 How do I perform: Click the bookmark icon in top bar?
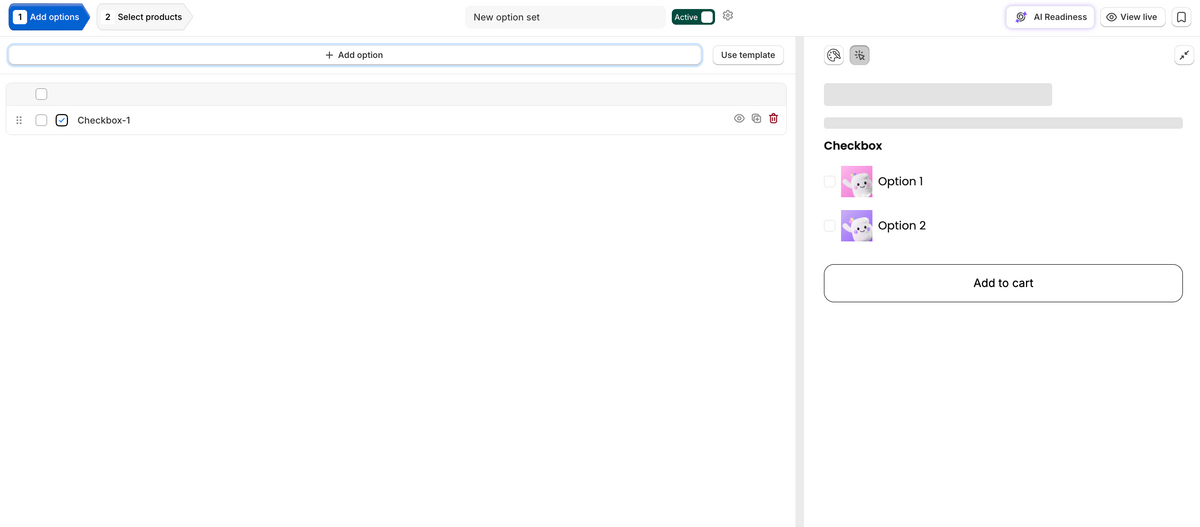click(1181, 17)
